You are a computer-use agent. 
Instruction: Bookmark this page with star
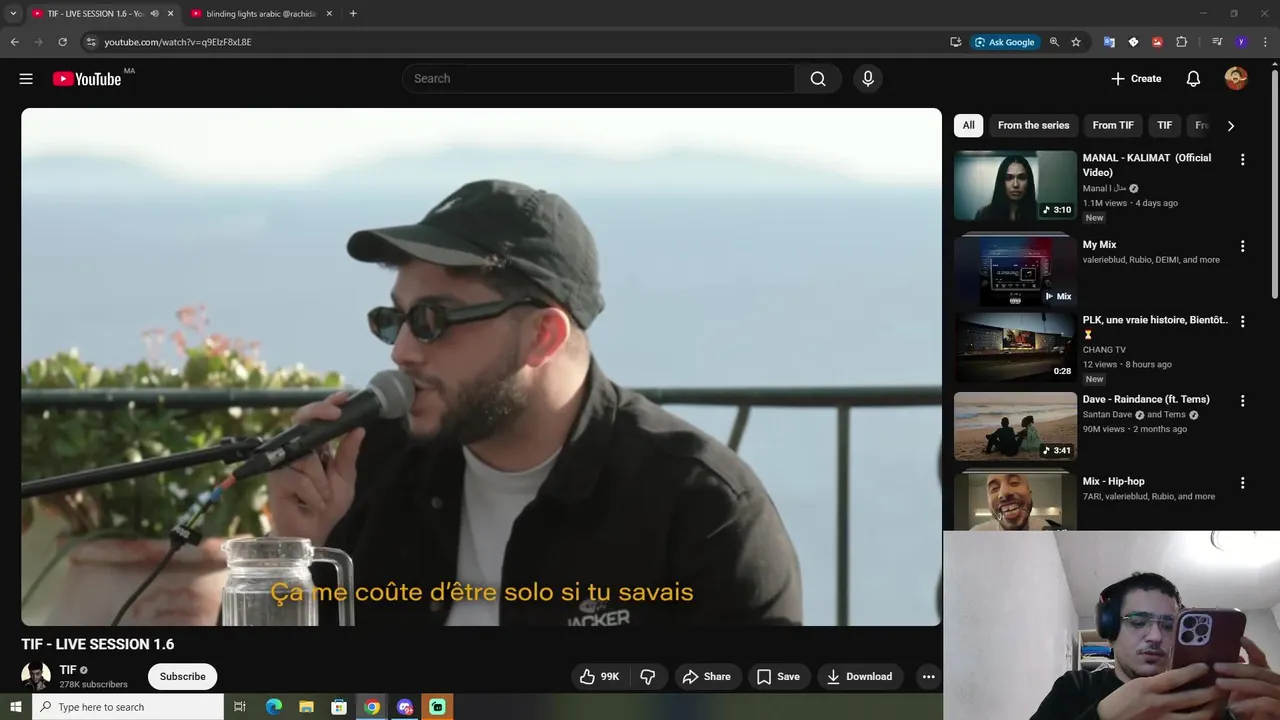point(1076,42)
